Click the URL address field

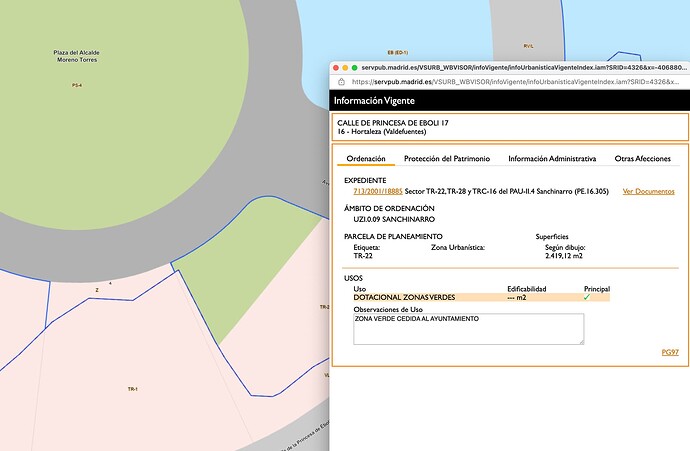click(515, 82)
